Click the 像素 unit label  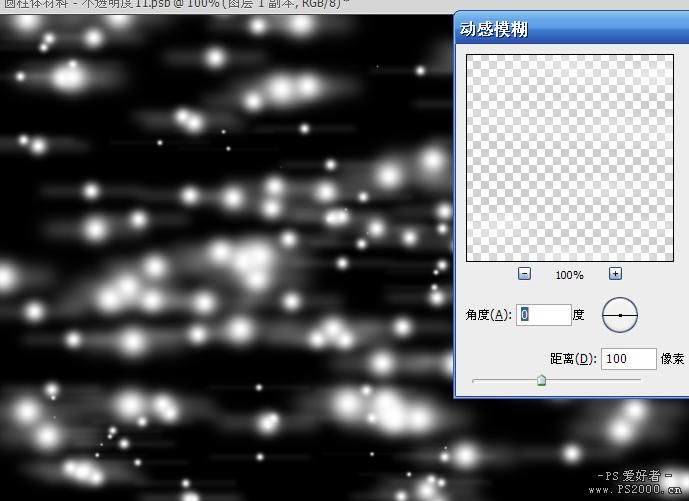point(672,359)
